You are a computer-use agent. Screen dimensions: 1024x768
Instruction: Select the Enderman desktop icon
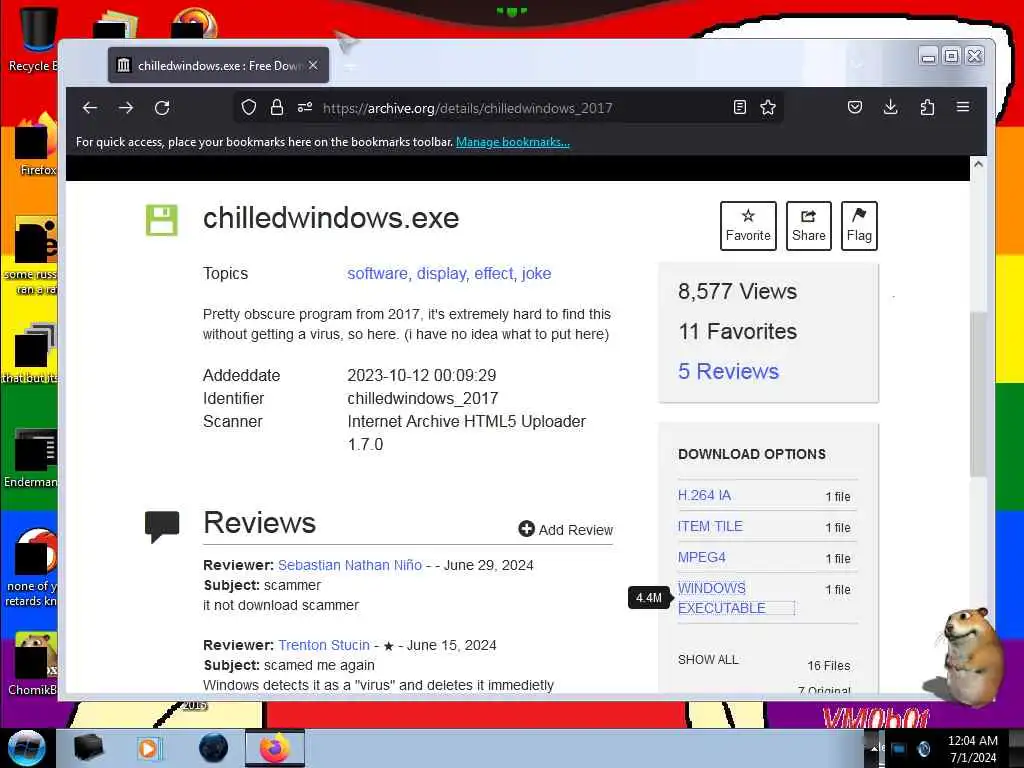pyautogui.click(x=33, y=458)
